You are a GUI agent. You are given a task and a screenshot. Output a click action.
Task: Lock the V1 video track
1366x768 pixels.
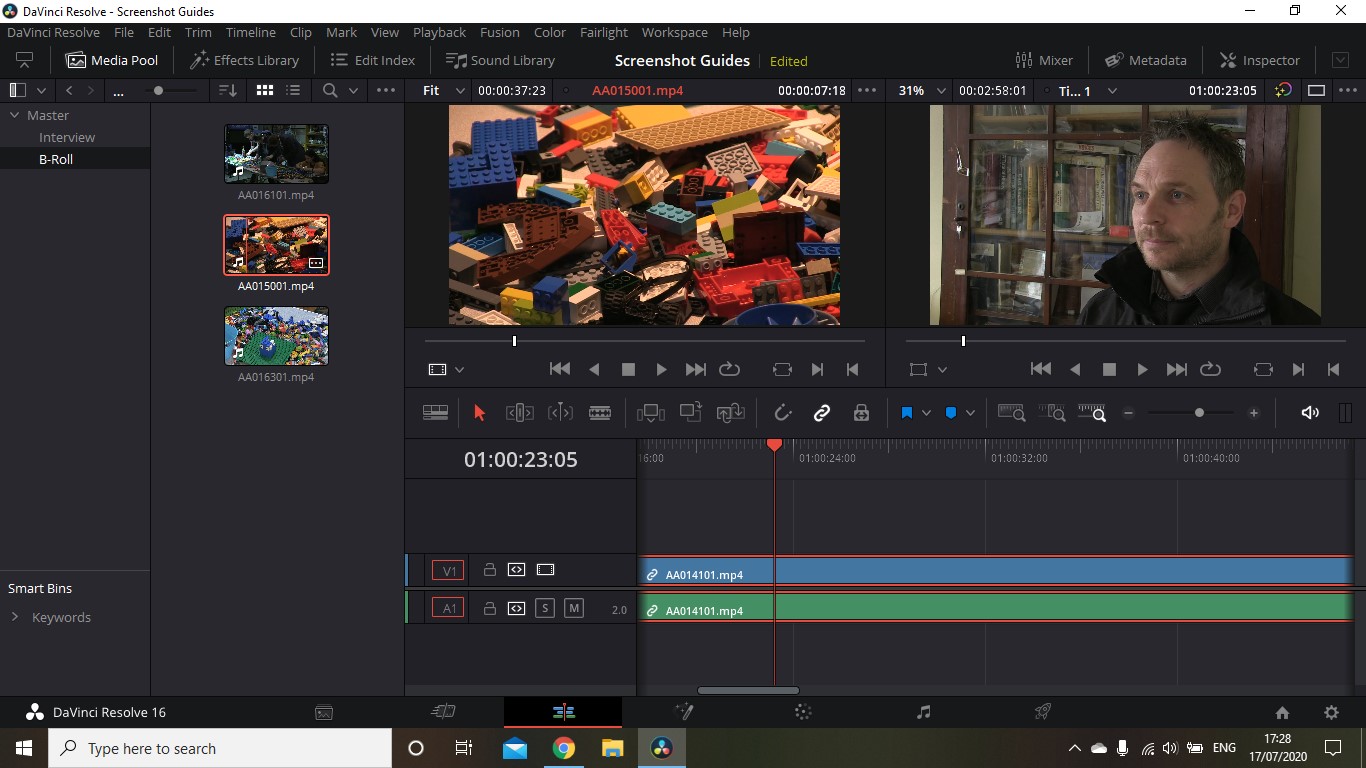490,570
